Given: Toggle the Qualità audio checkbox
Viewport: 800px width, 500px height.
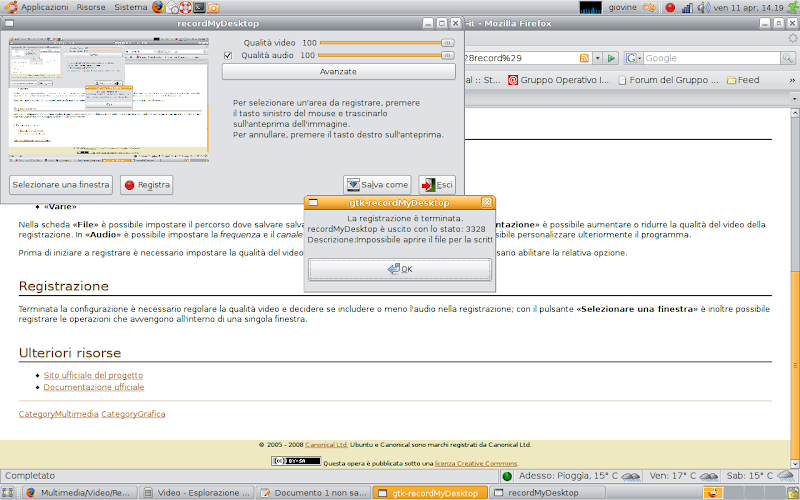Looking at the screenshot, I should tap(228, 55).
